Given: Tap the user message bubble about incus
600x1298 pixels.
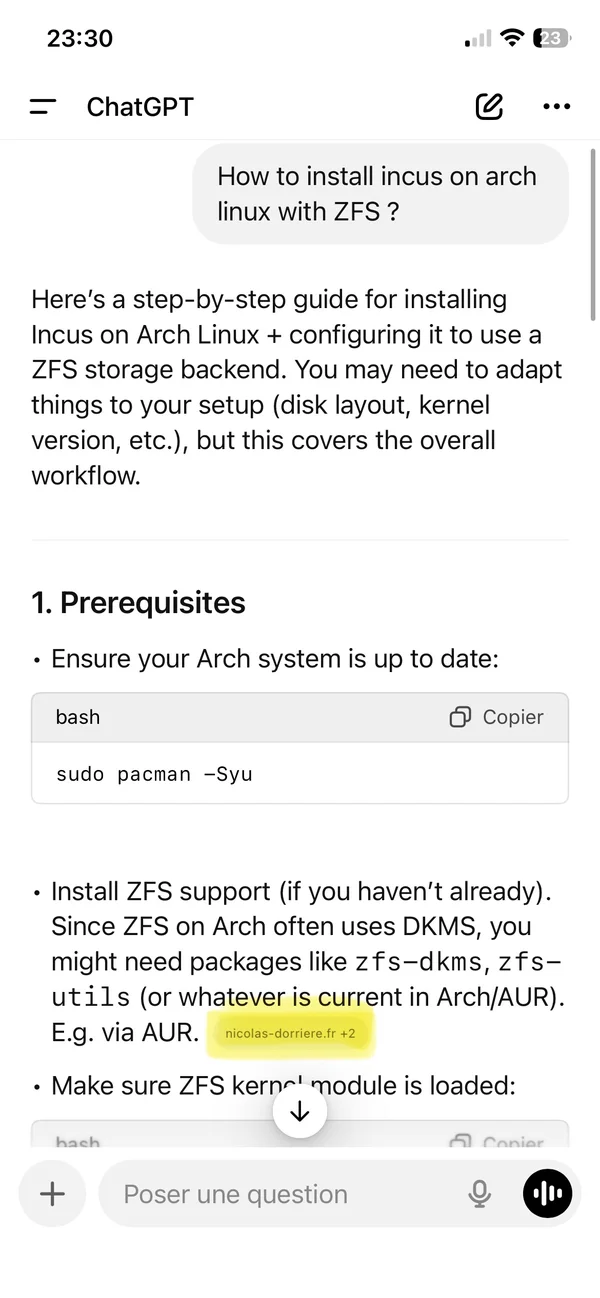Looking at the screenshot, I should pos(380,194).
